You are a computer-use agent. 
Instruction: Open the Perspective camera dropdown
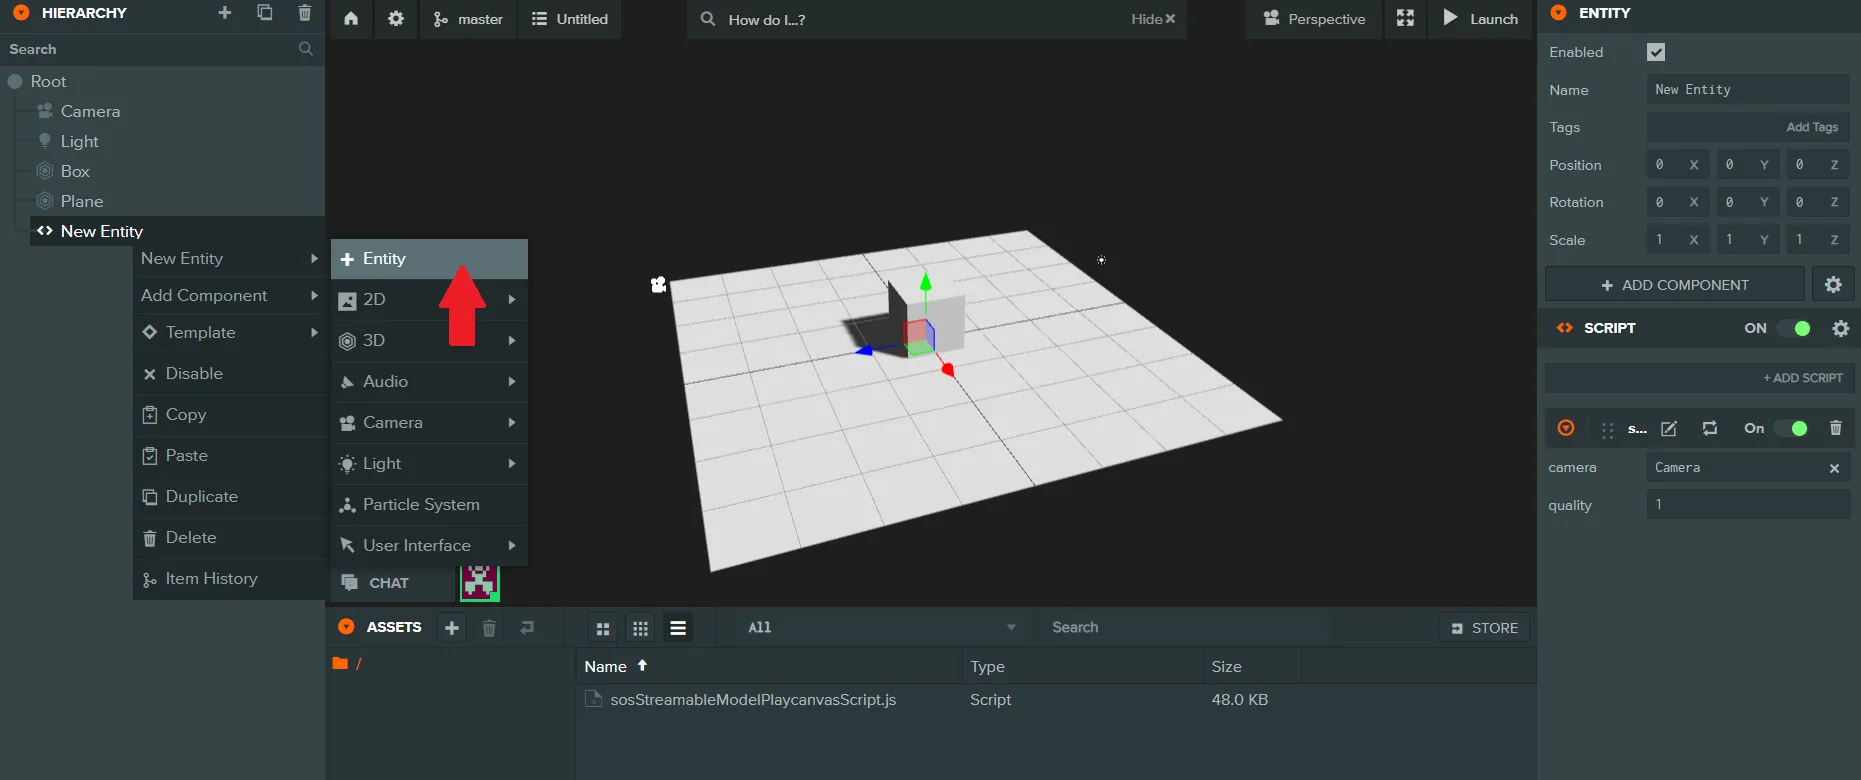click(x=1314, y=19)
